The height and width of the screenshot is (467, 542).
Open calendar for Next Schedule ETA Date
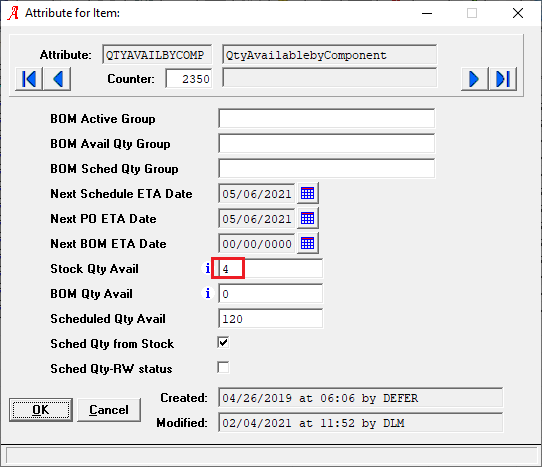(x=308, y=193)
